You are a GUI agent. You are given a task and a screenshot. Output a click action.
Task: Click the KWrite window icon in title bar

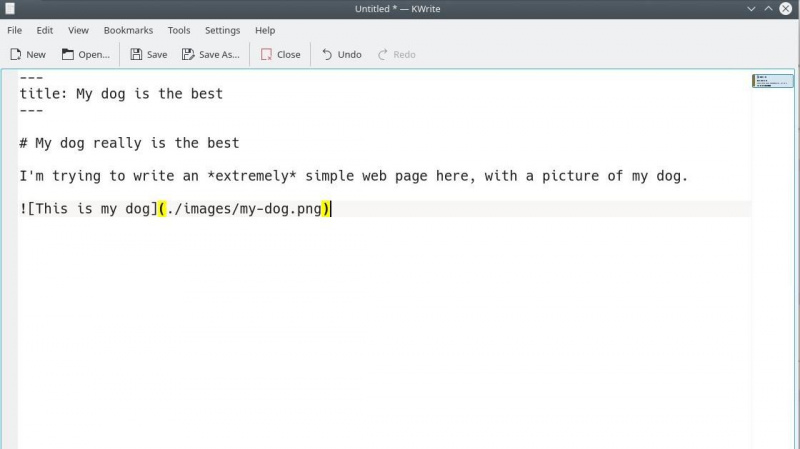[10, 9]
